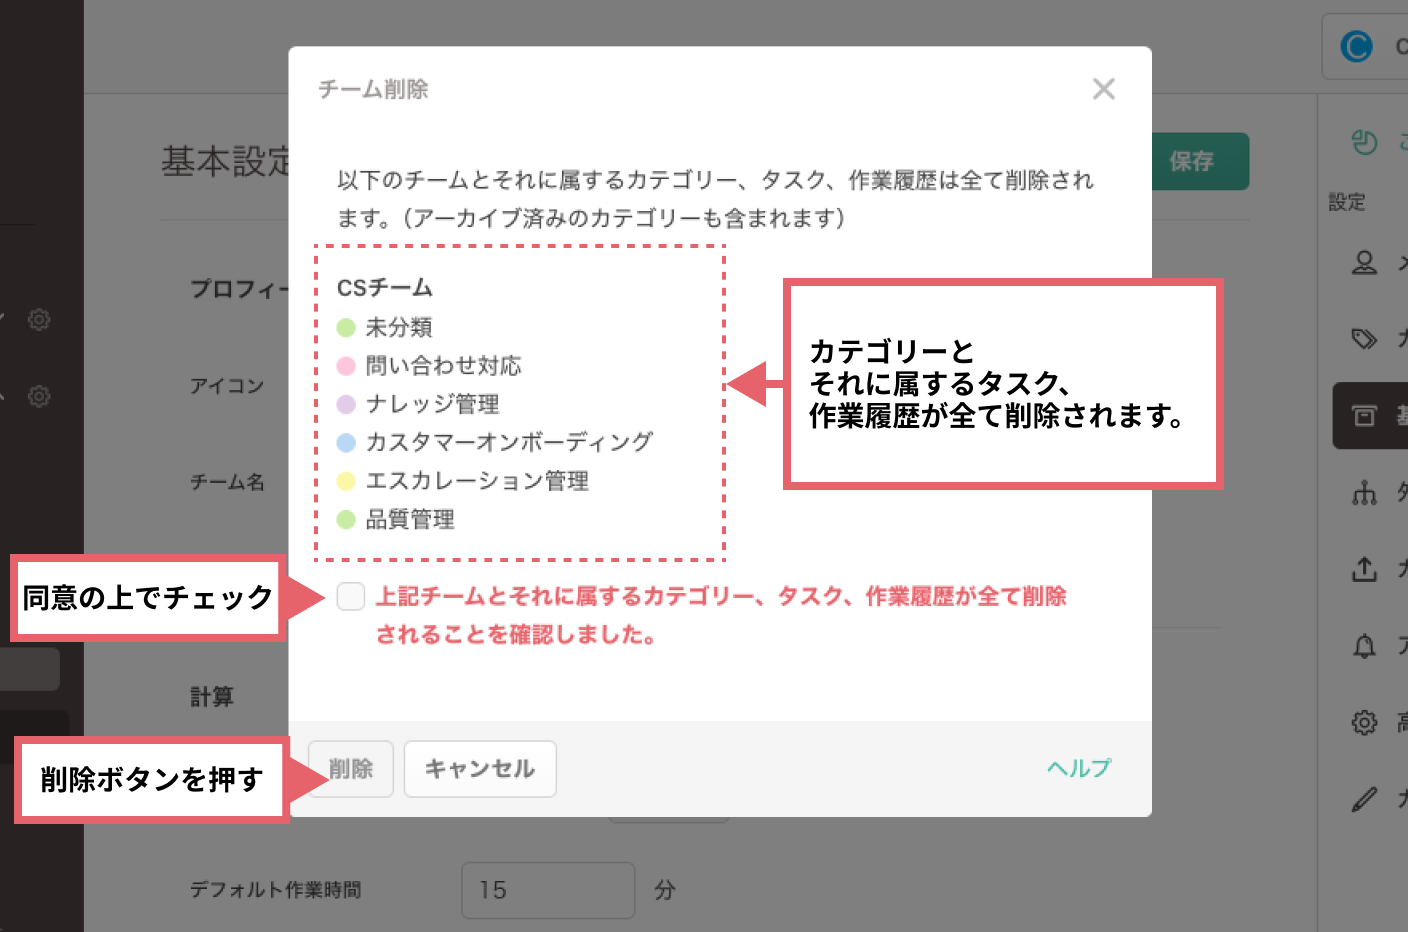Open the bell notification settings icon
The image size is (1408, 932).
click(1364, 646)
